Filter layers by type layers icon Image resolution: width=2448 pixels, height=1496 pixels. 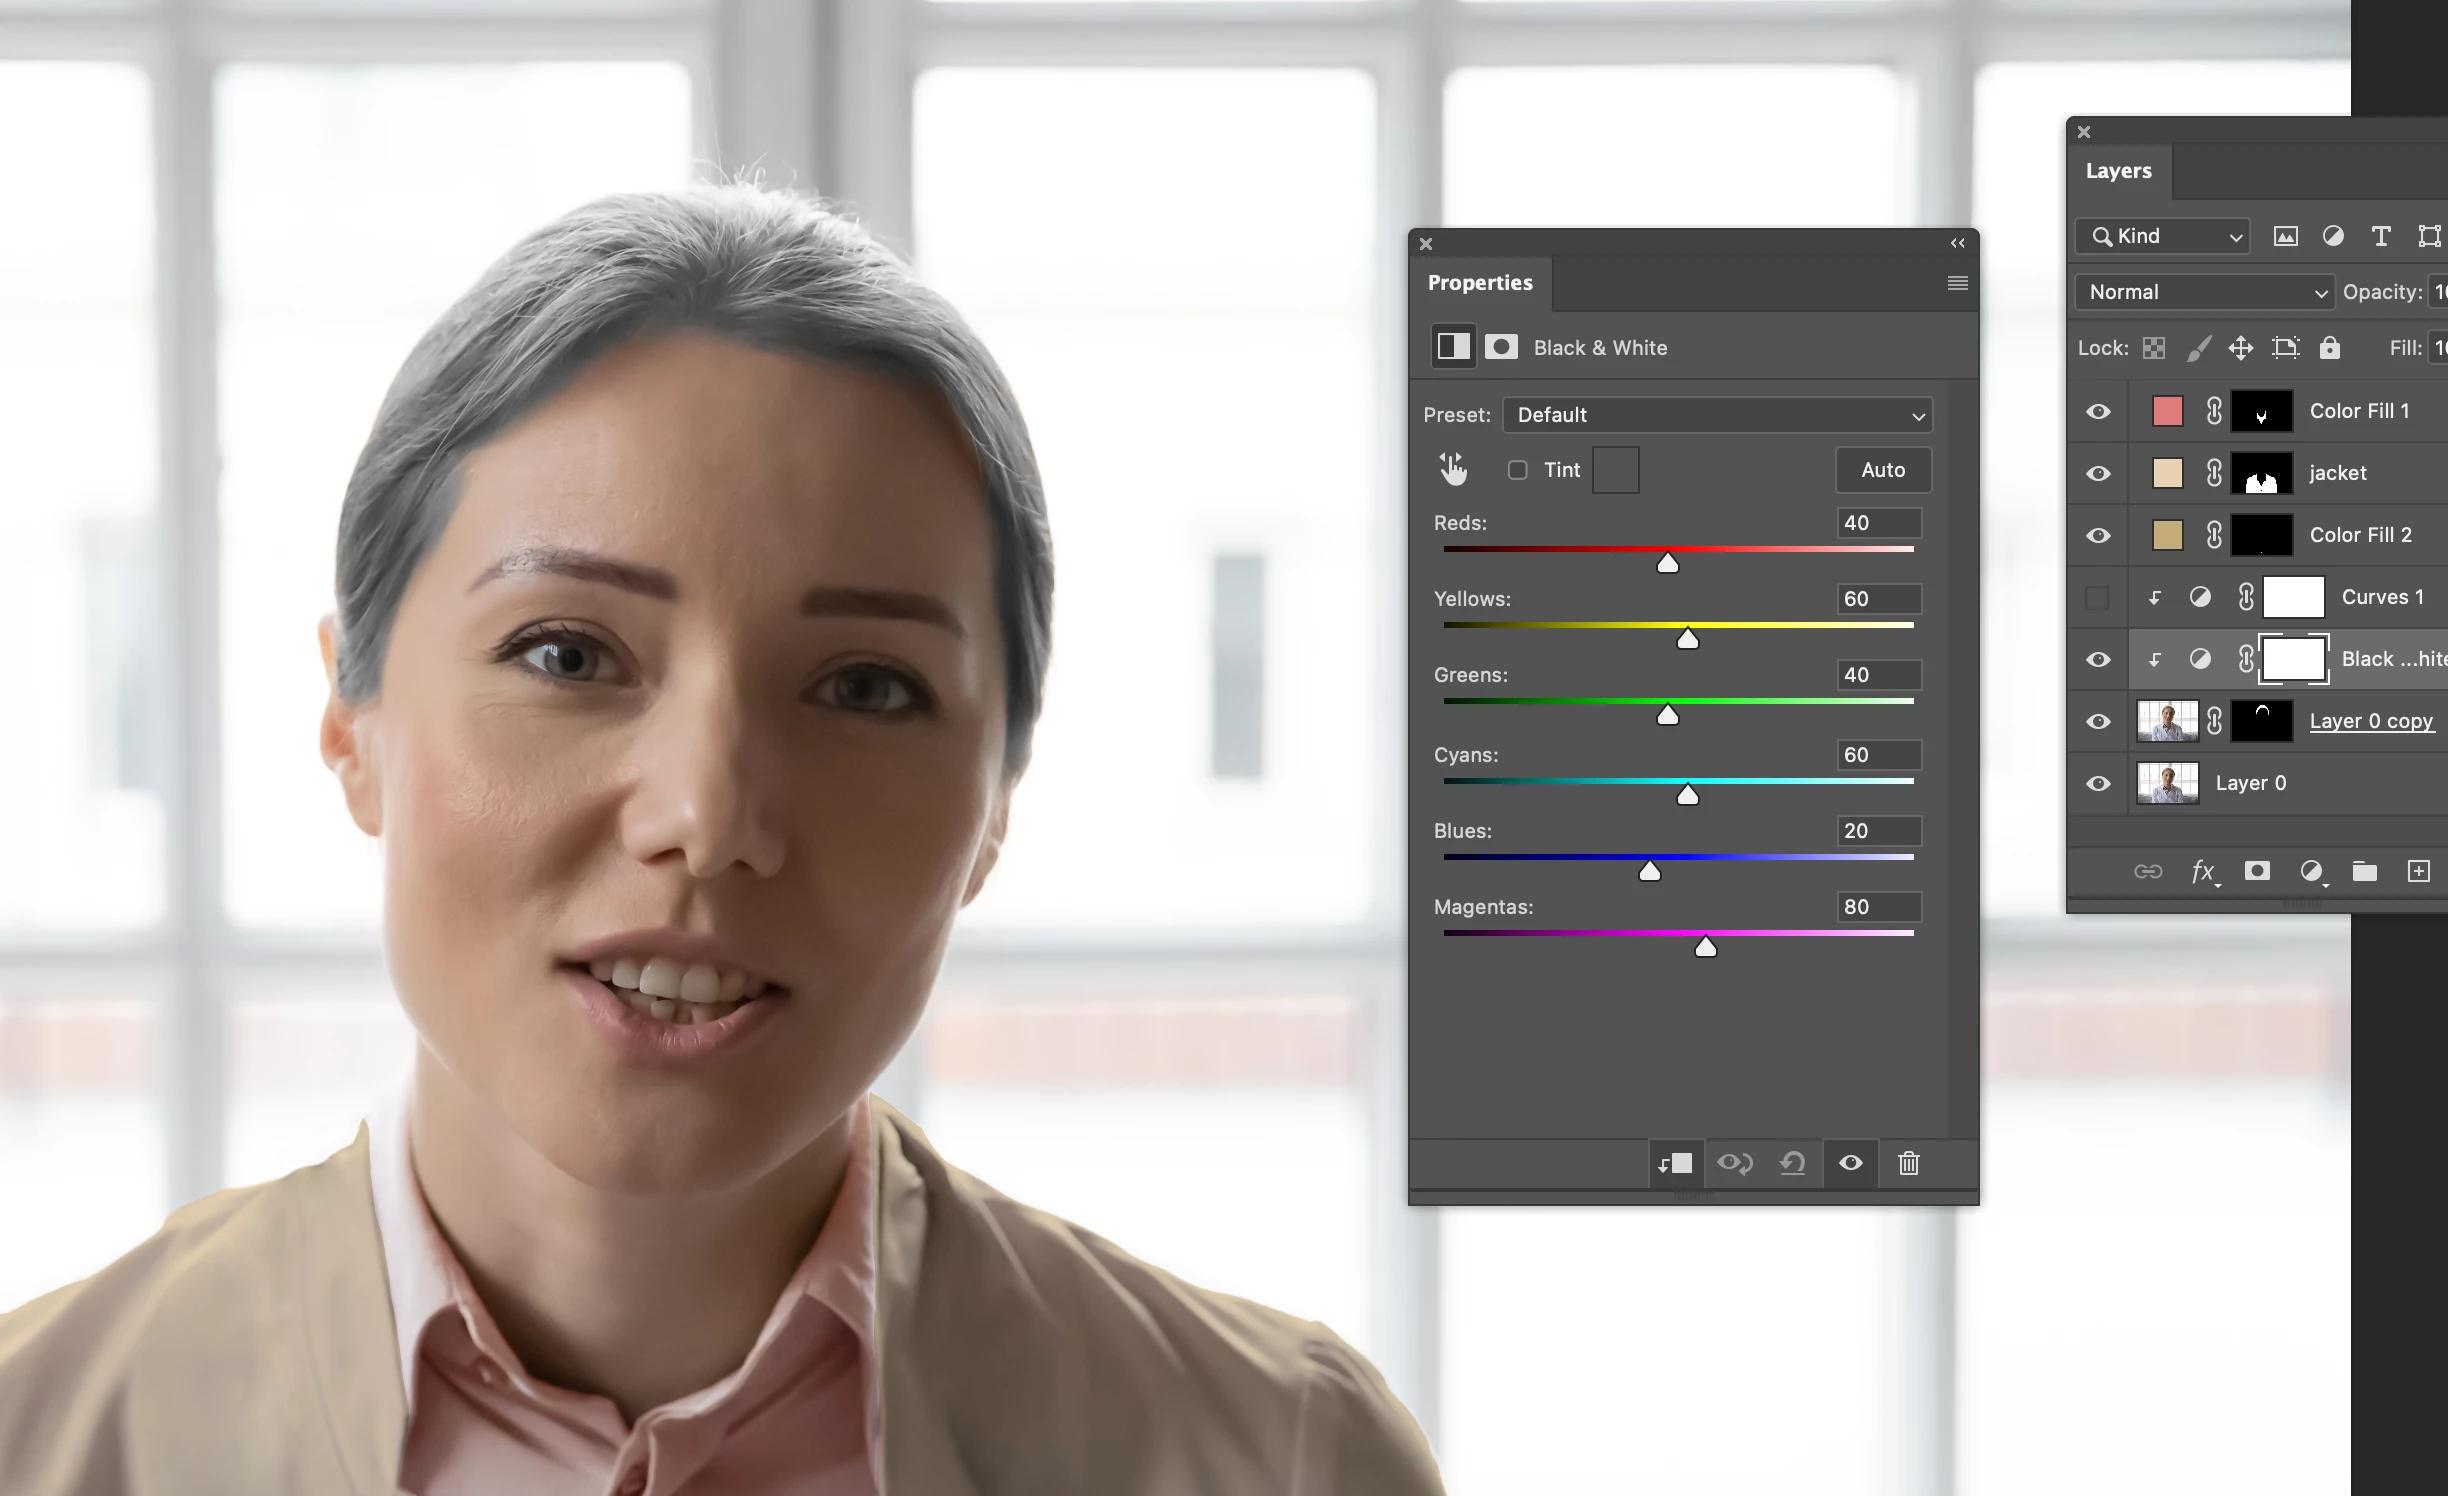[2381, 236]
